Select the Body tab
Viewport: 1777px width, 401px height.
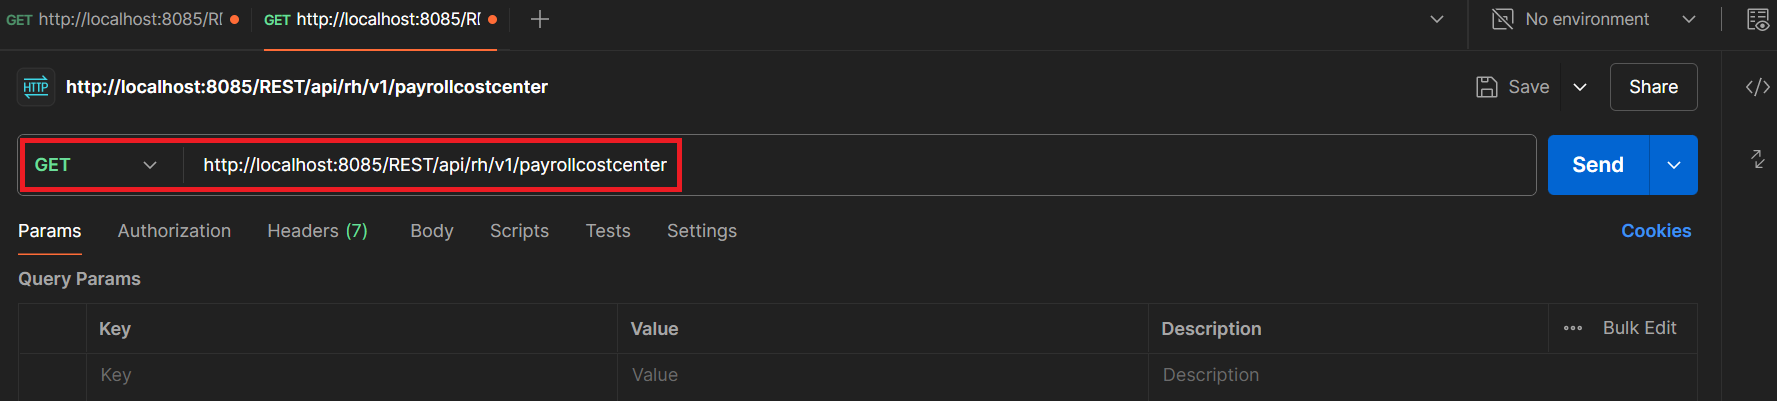431,231
